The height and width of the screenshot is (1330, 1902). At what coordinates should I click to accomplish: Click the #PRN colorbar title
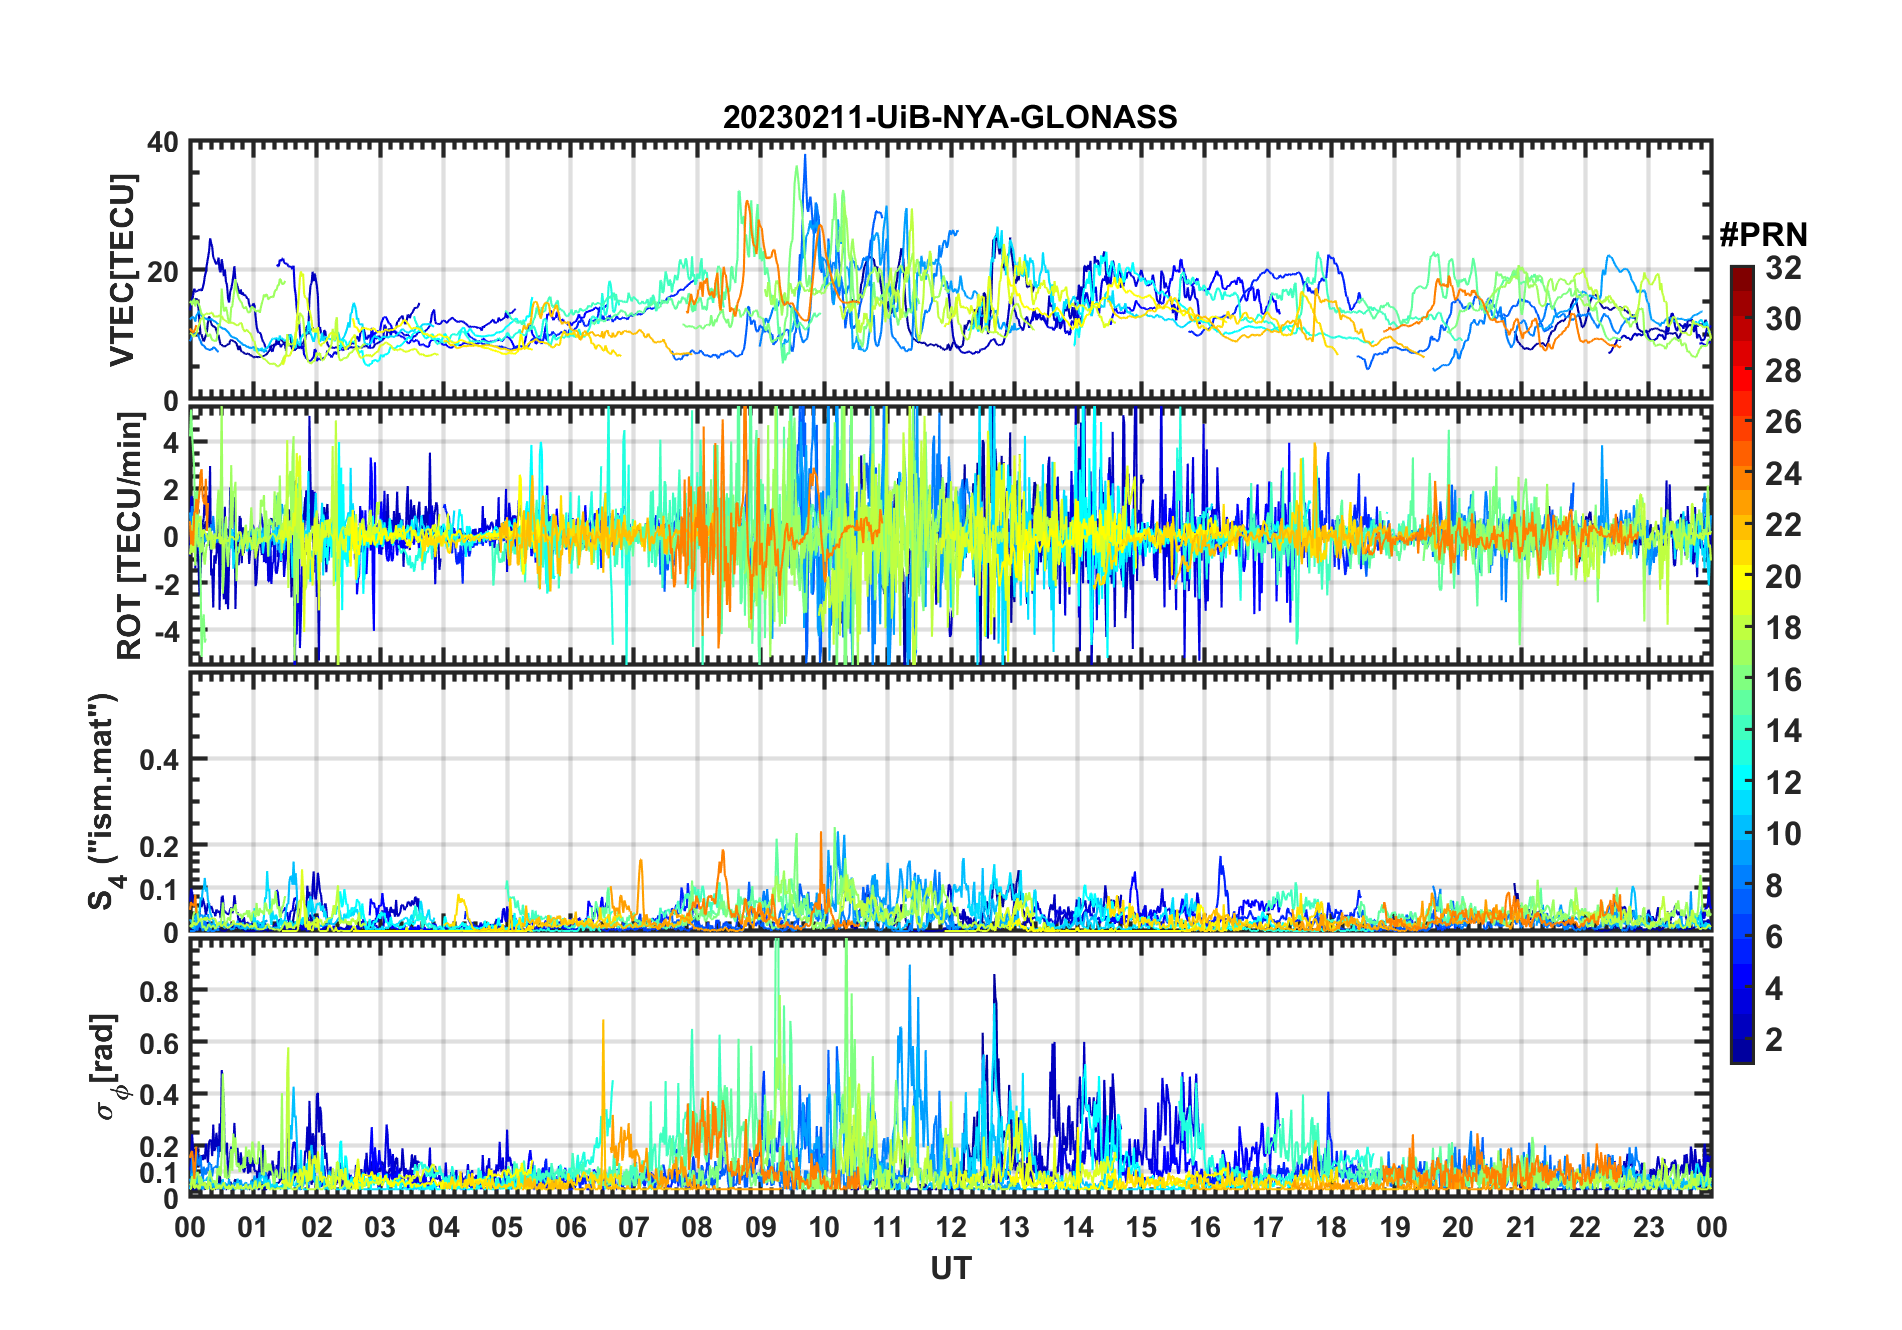tap(1763, 235)
